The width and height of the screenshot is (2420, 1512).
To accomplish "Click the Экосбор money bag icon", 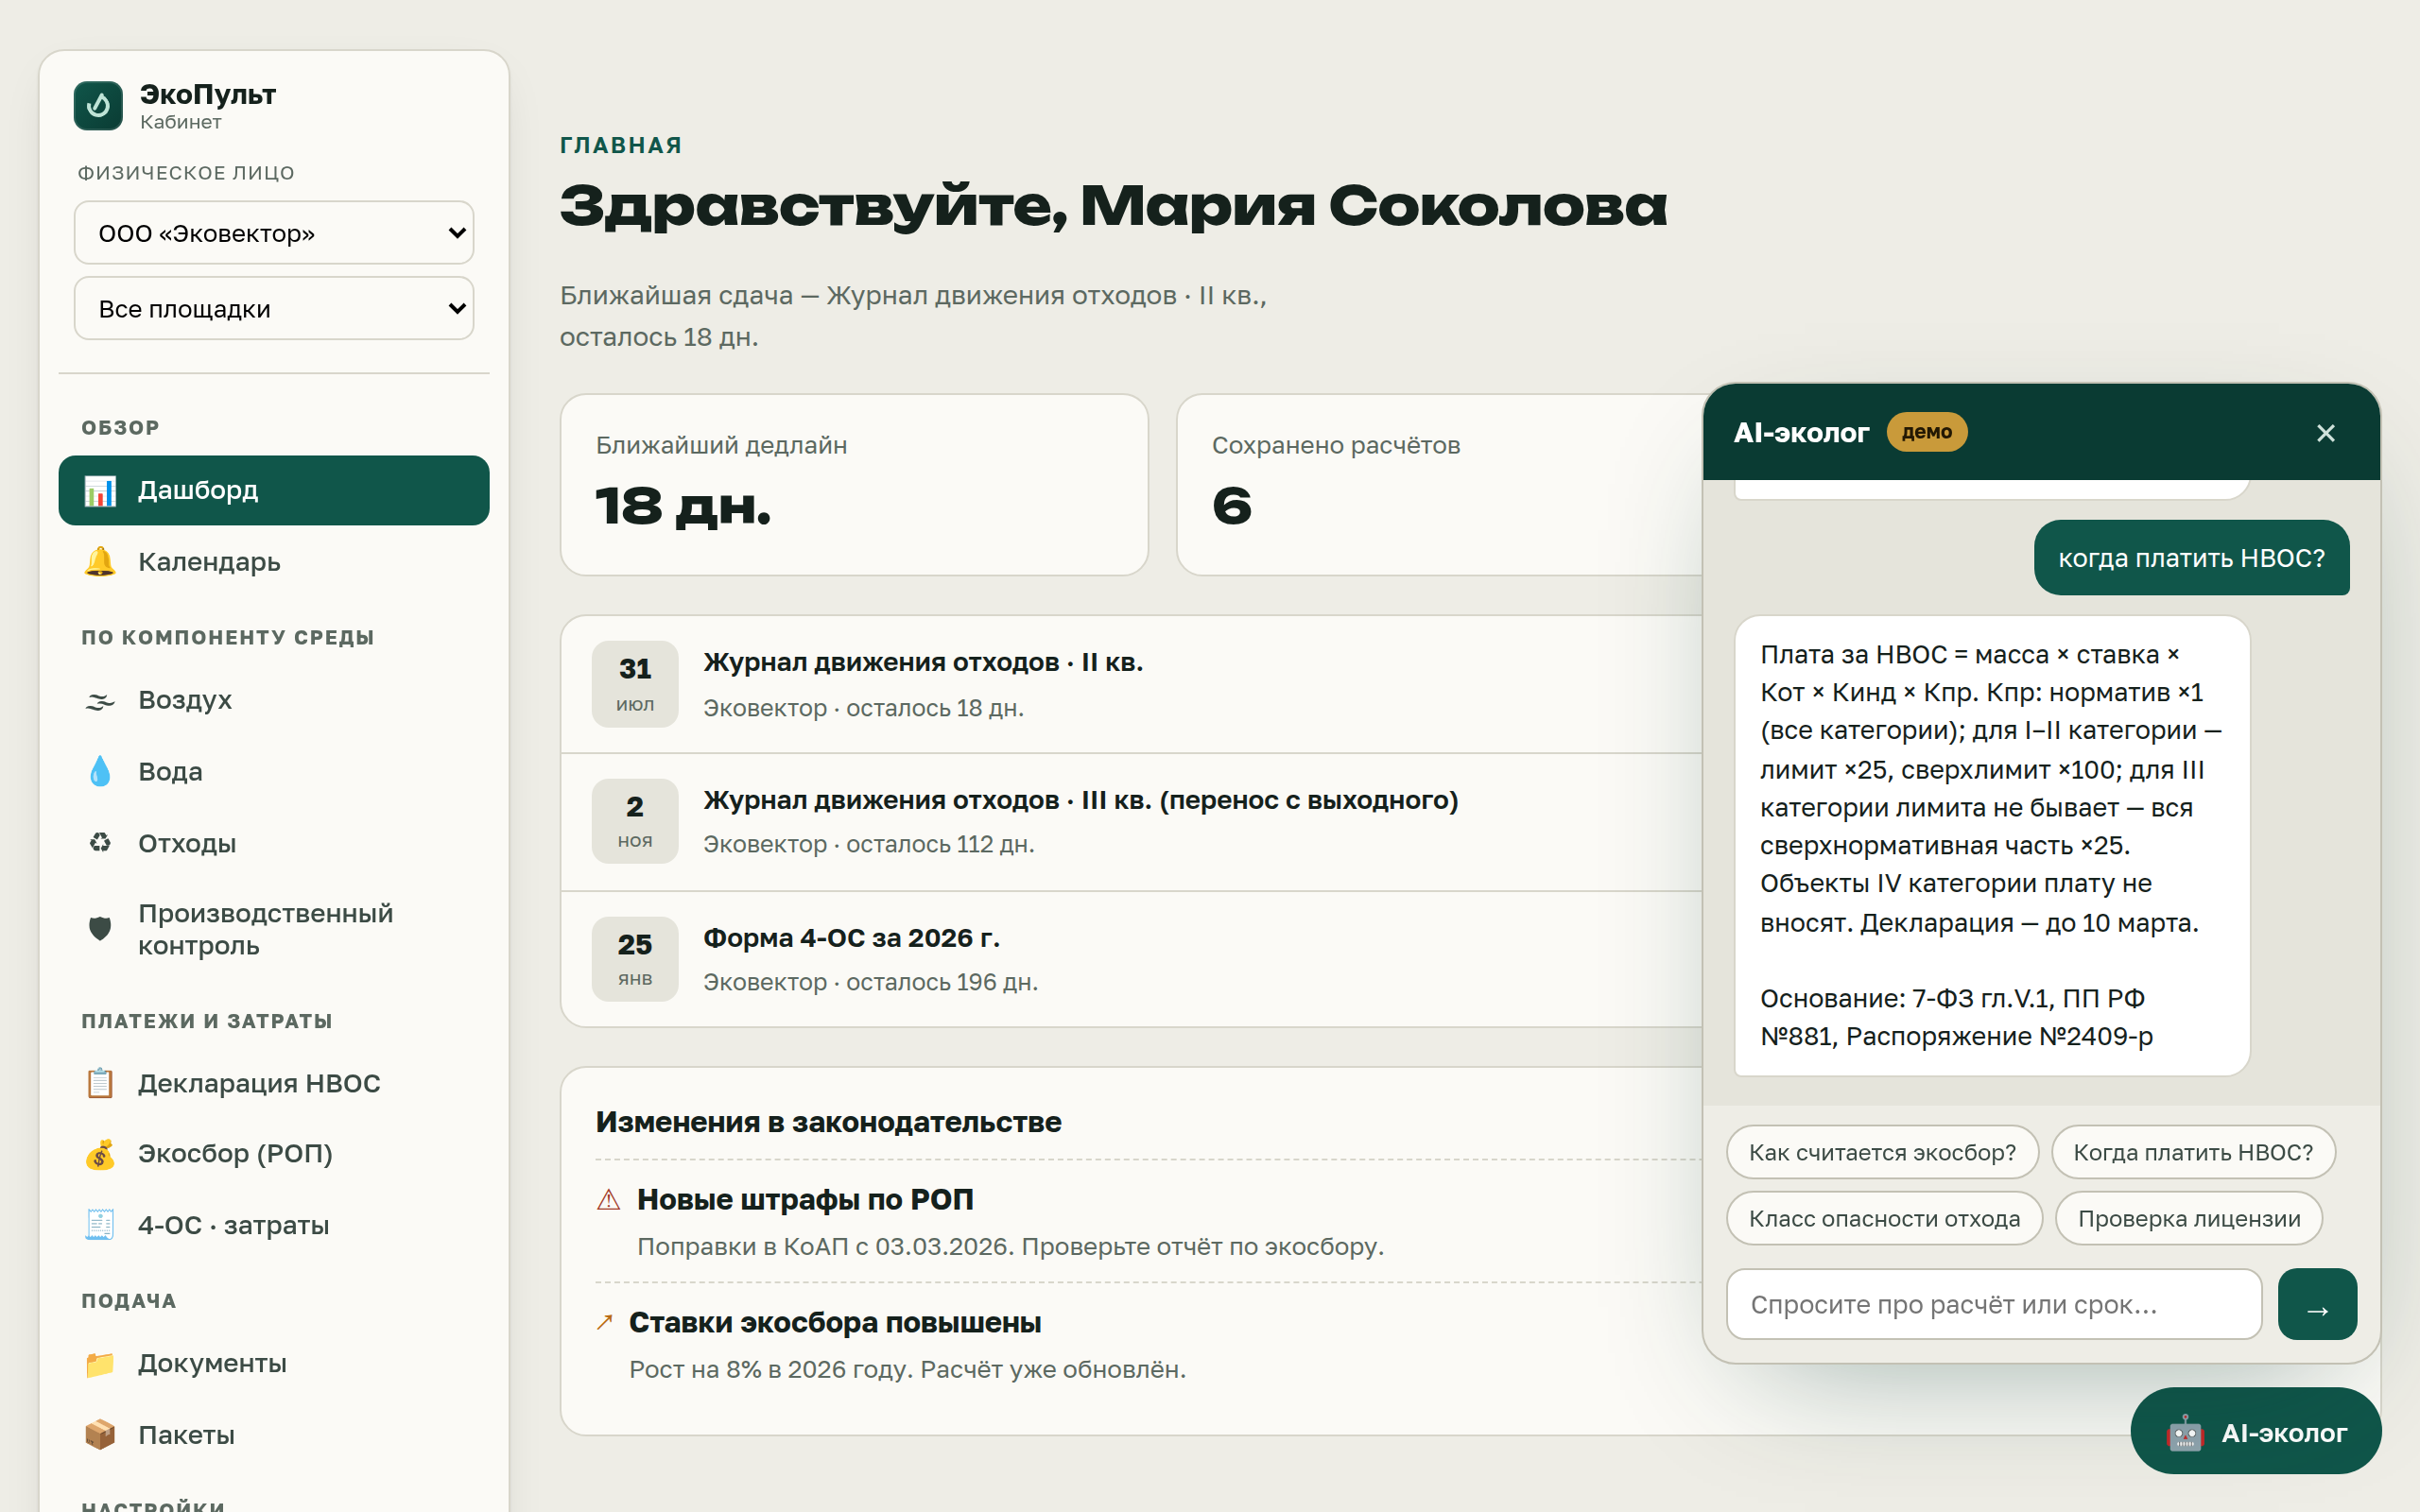I will [100, 1154].
